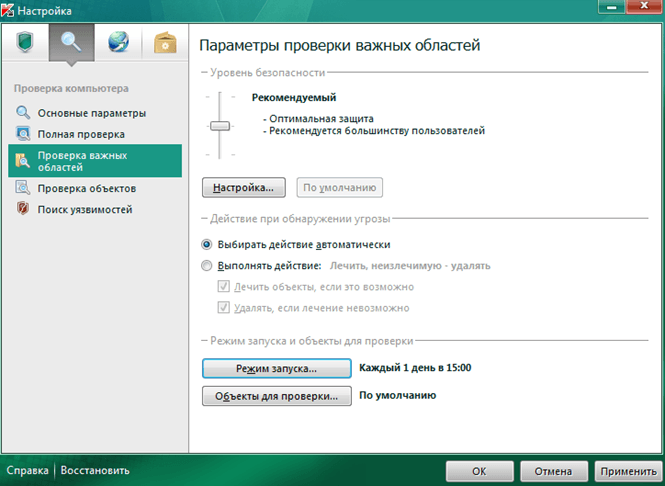The height and width of the screenshot is (486, 665).
Task: Open the Advanced settings box tab icon
Action: click(x=162, y=42)
